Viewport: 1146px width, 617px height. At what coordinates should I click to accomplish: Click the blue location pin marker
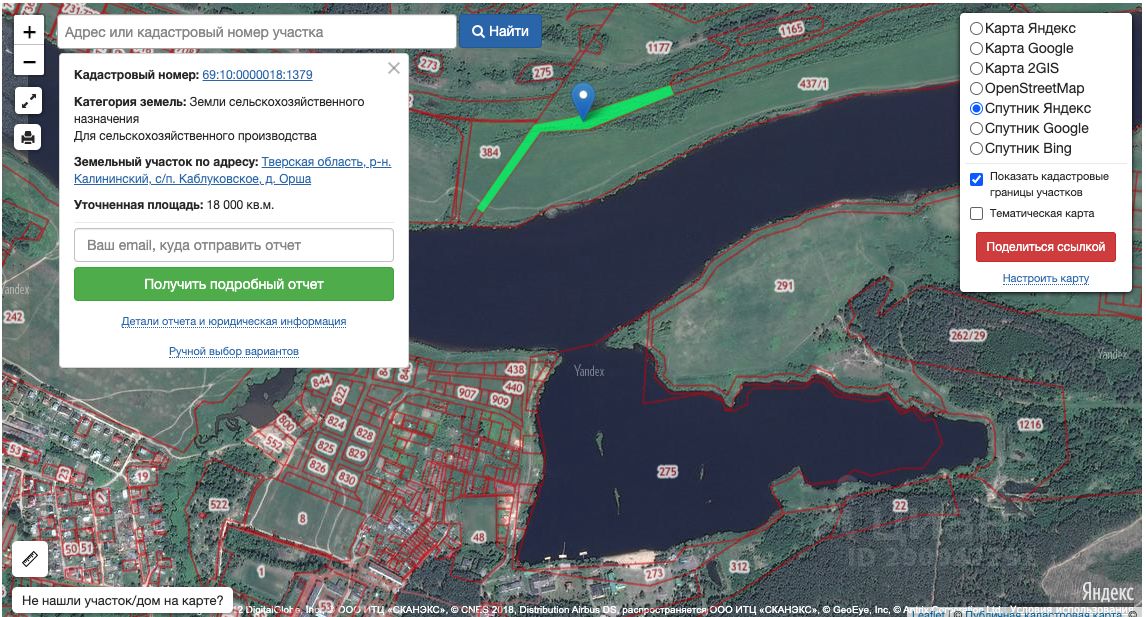583,101
